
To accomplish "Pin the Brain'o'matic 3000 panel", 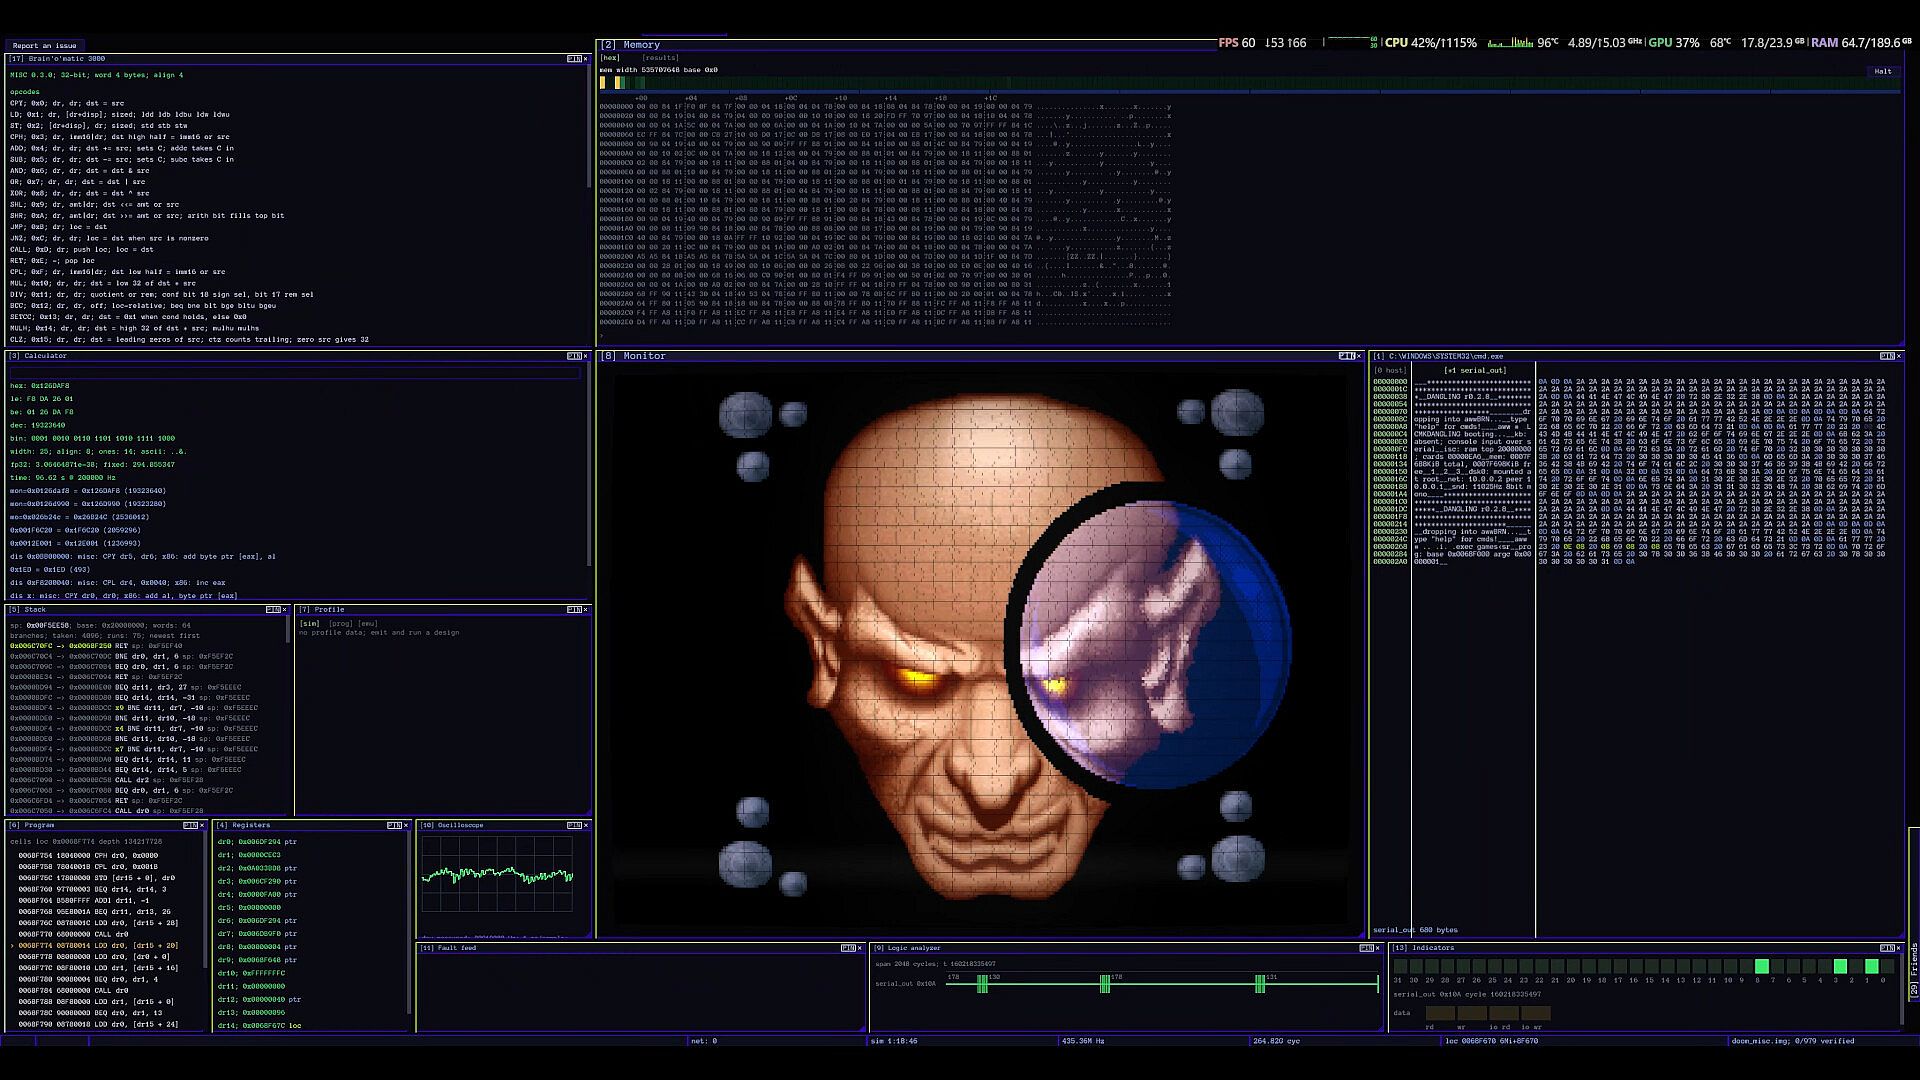I will (x=573, y=59).
